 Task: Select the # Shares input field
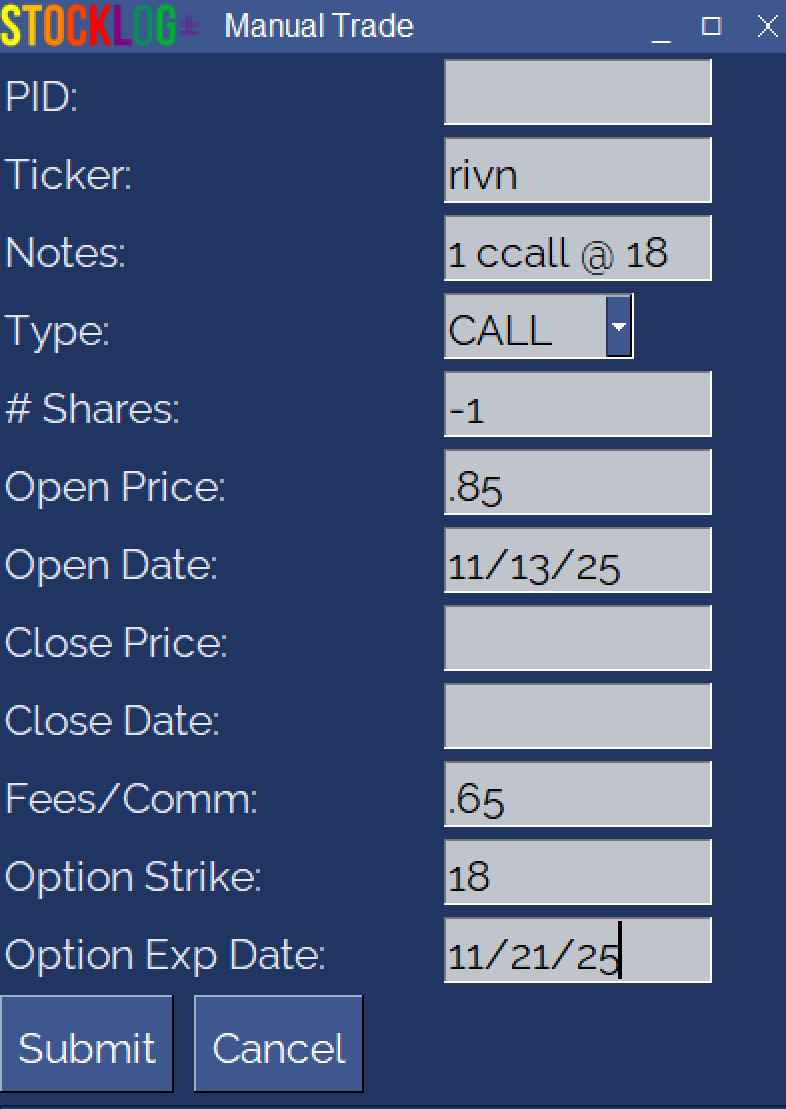pos(577,404)
